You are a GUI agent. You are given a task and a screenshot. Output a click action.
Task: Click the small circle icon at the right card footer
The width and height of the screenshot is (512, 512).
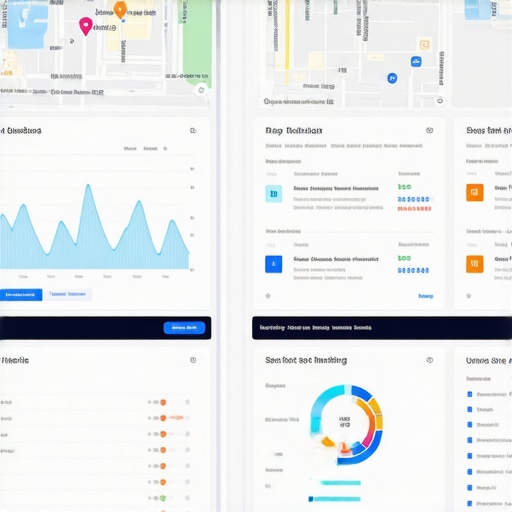tap(468, 296)
